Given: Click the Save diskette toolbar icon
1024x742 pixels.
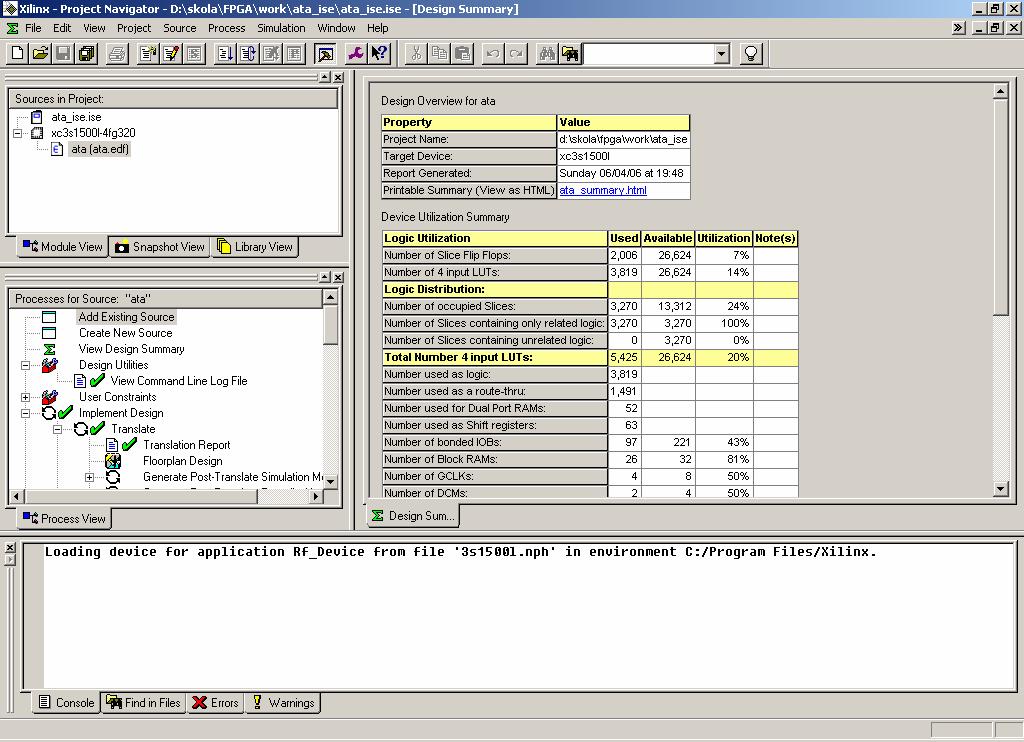Looking at the screenshot, I should point(63,54).
